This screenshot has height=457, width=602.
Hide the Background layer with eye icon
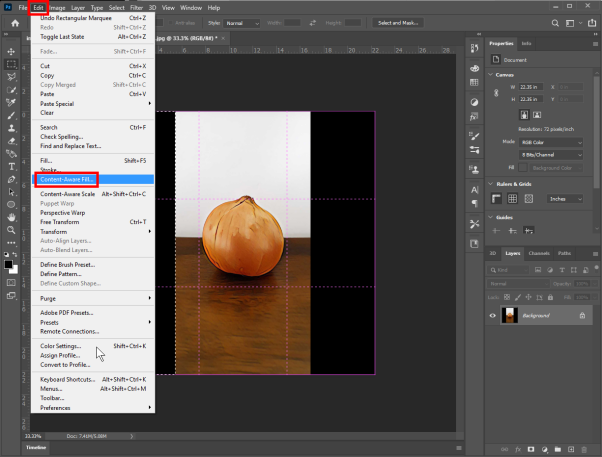[x=493, y=316]
